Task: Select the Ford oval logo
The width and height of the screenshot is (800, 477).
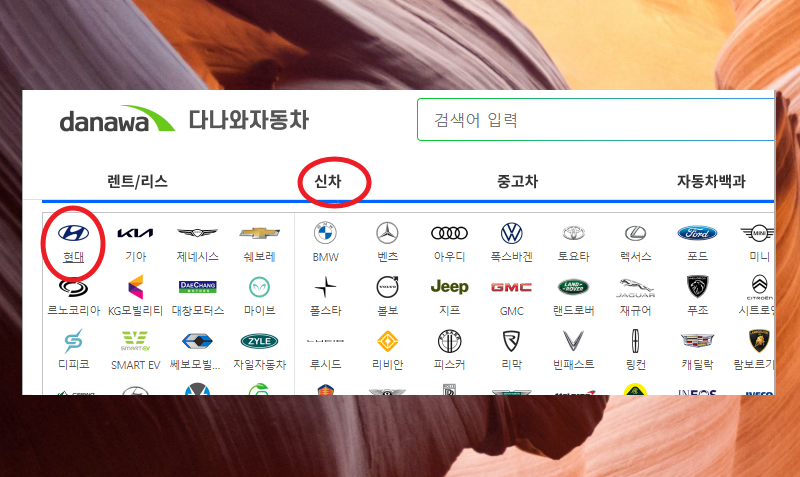Action: [x=697, y=233]
